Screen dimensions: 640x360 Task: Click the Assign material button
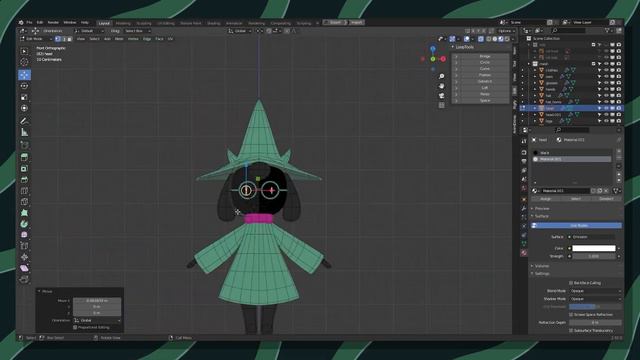point(545,199)
